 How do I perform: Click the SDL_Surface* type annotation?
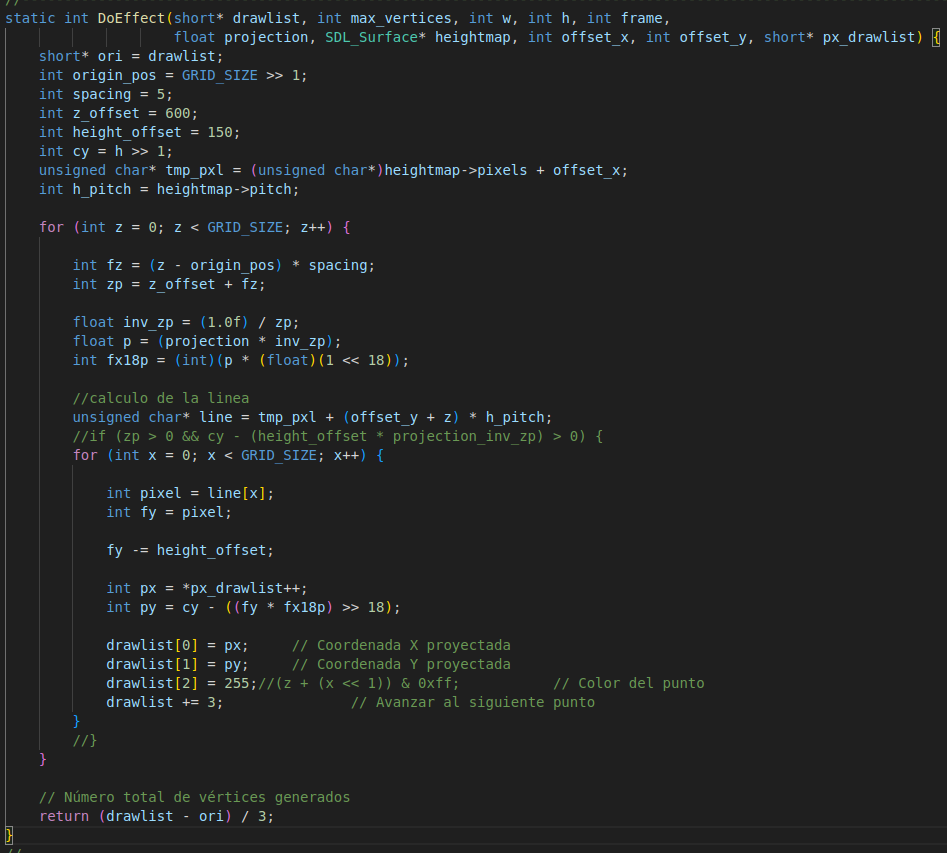(370, 36)
